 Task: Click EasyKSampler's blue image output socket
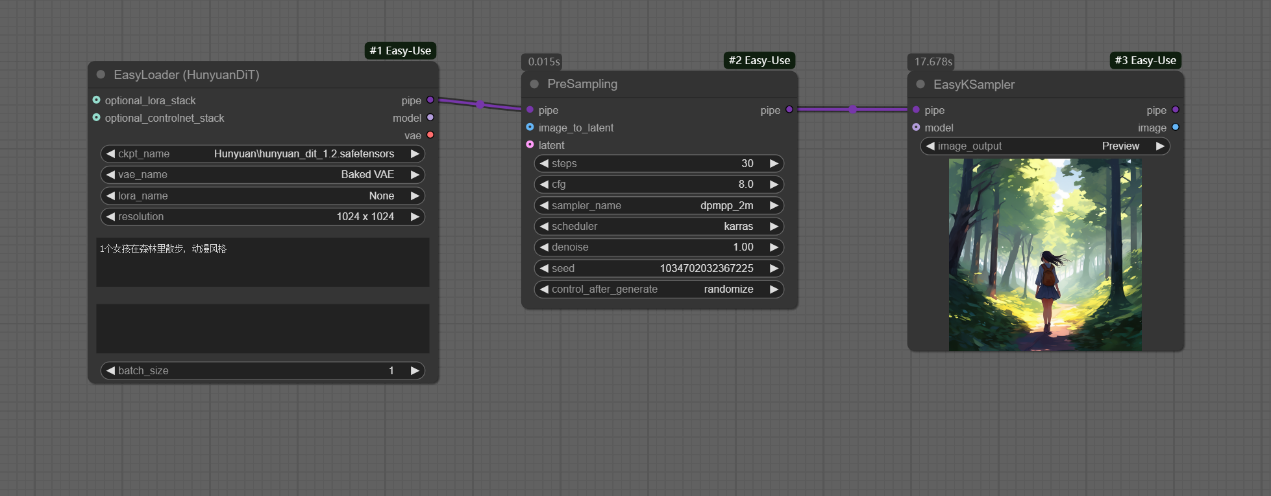click(x=1175, y=128)
